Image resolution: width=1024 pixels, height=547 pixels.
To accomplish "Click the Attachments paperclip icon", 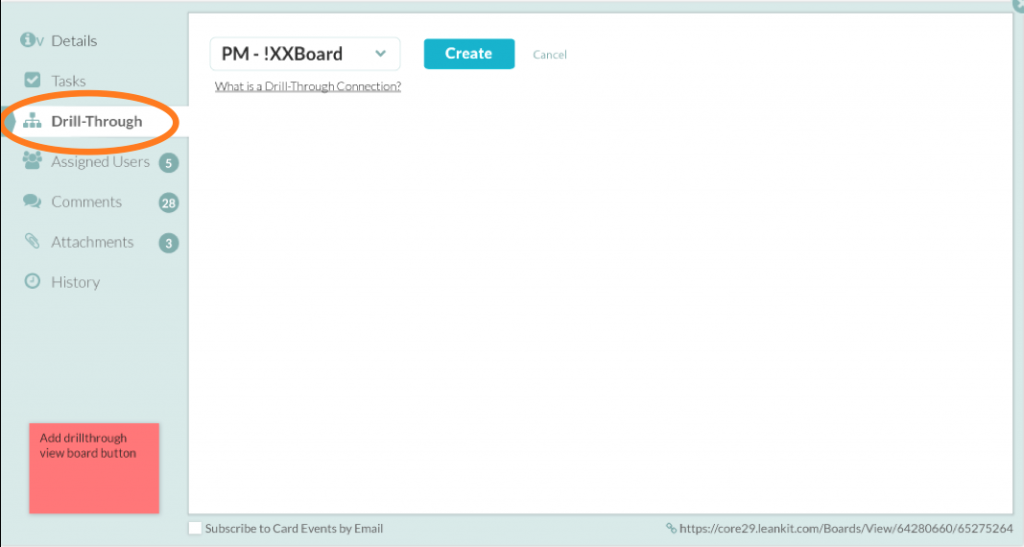I will [32, 241].
